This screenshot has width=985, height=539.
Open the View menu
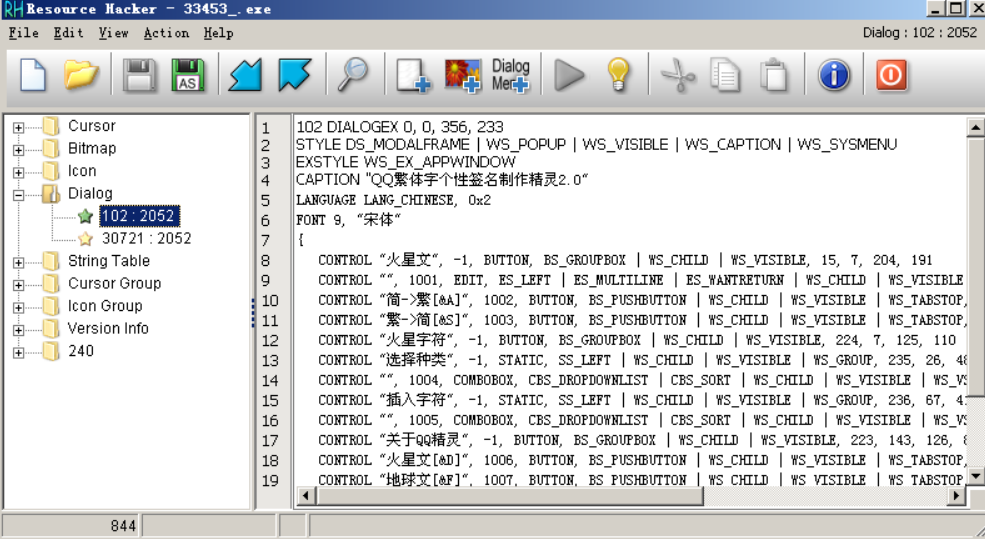click(x=113, y=33)
